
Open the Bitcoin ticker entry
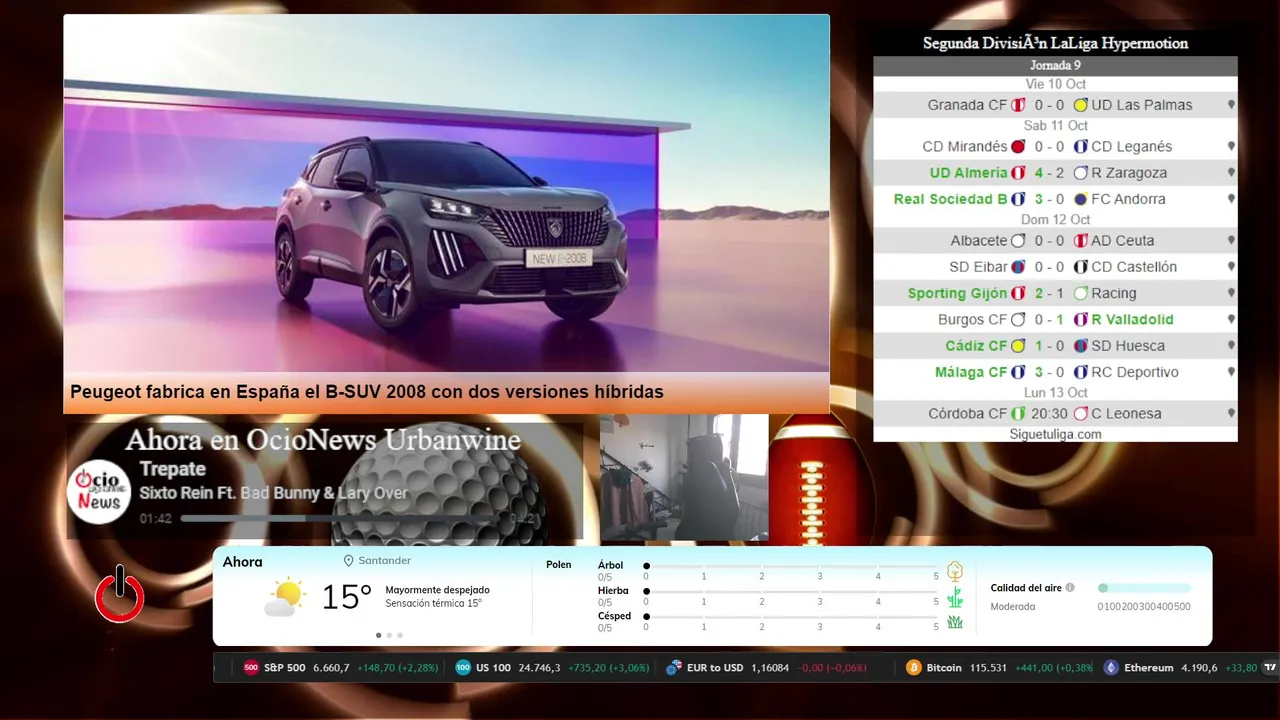[x=999, y=668]
